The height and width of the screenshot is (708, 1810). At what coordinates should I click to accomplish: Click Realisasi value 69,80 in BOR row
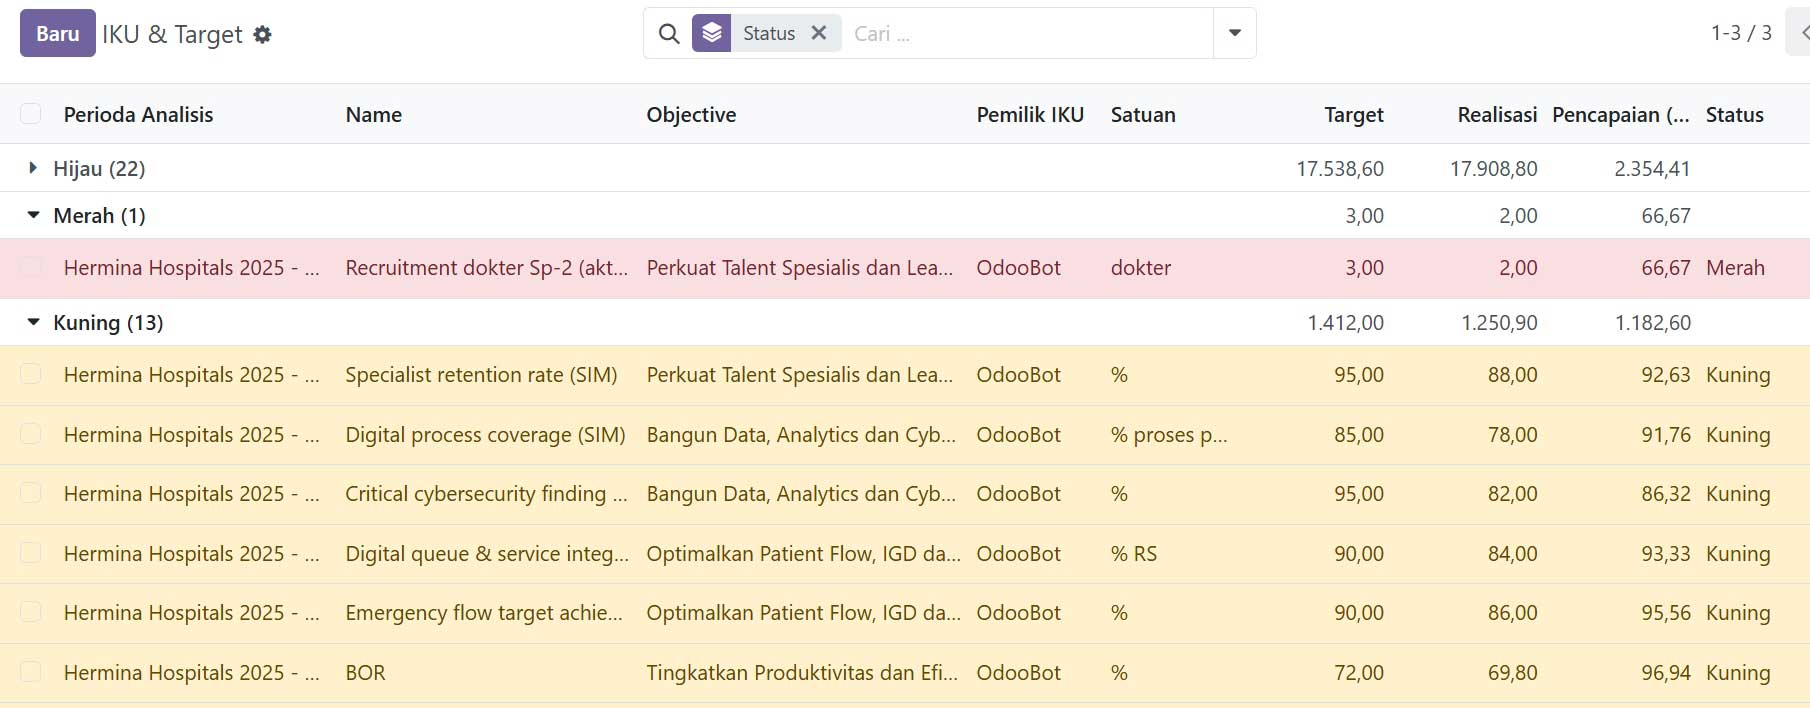pos(1512,673)
